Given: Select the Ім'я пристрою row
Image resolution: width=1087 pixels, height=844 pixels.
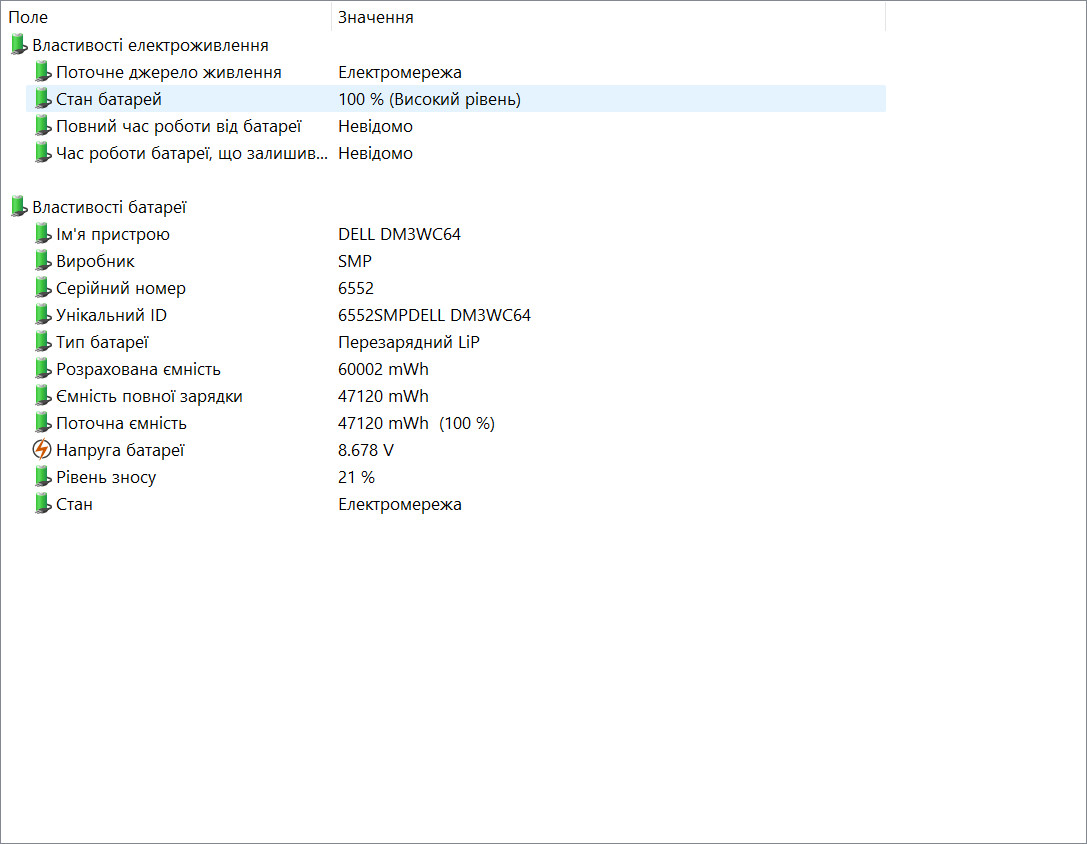Looking at the screenshot, I should click(455, 234).
